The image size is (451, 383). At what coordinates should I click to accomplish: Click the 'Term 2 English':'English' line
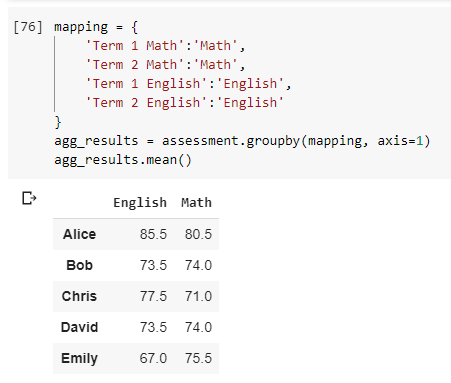185,103
